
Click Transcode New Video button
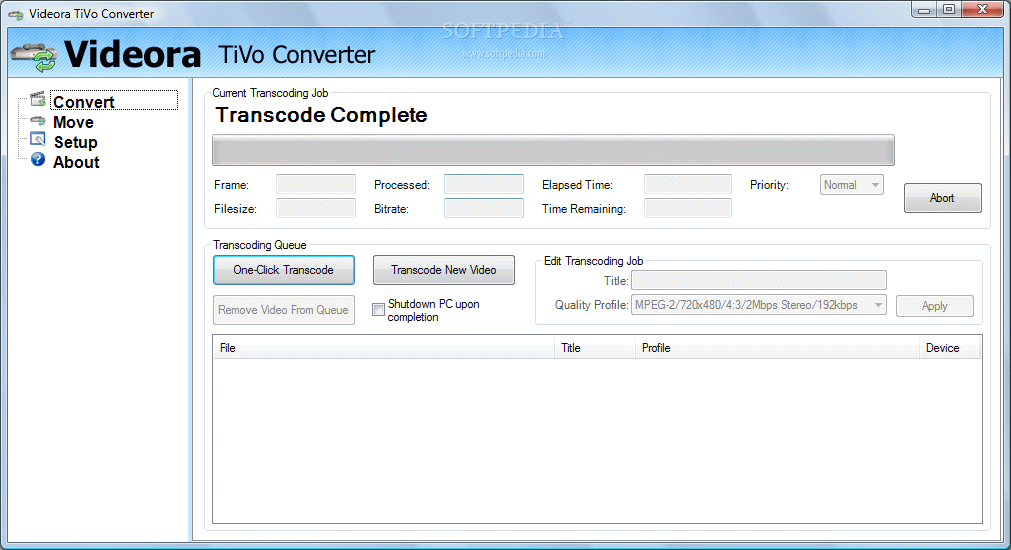coord(444,270)
